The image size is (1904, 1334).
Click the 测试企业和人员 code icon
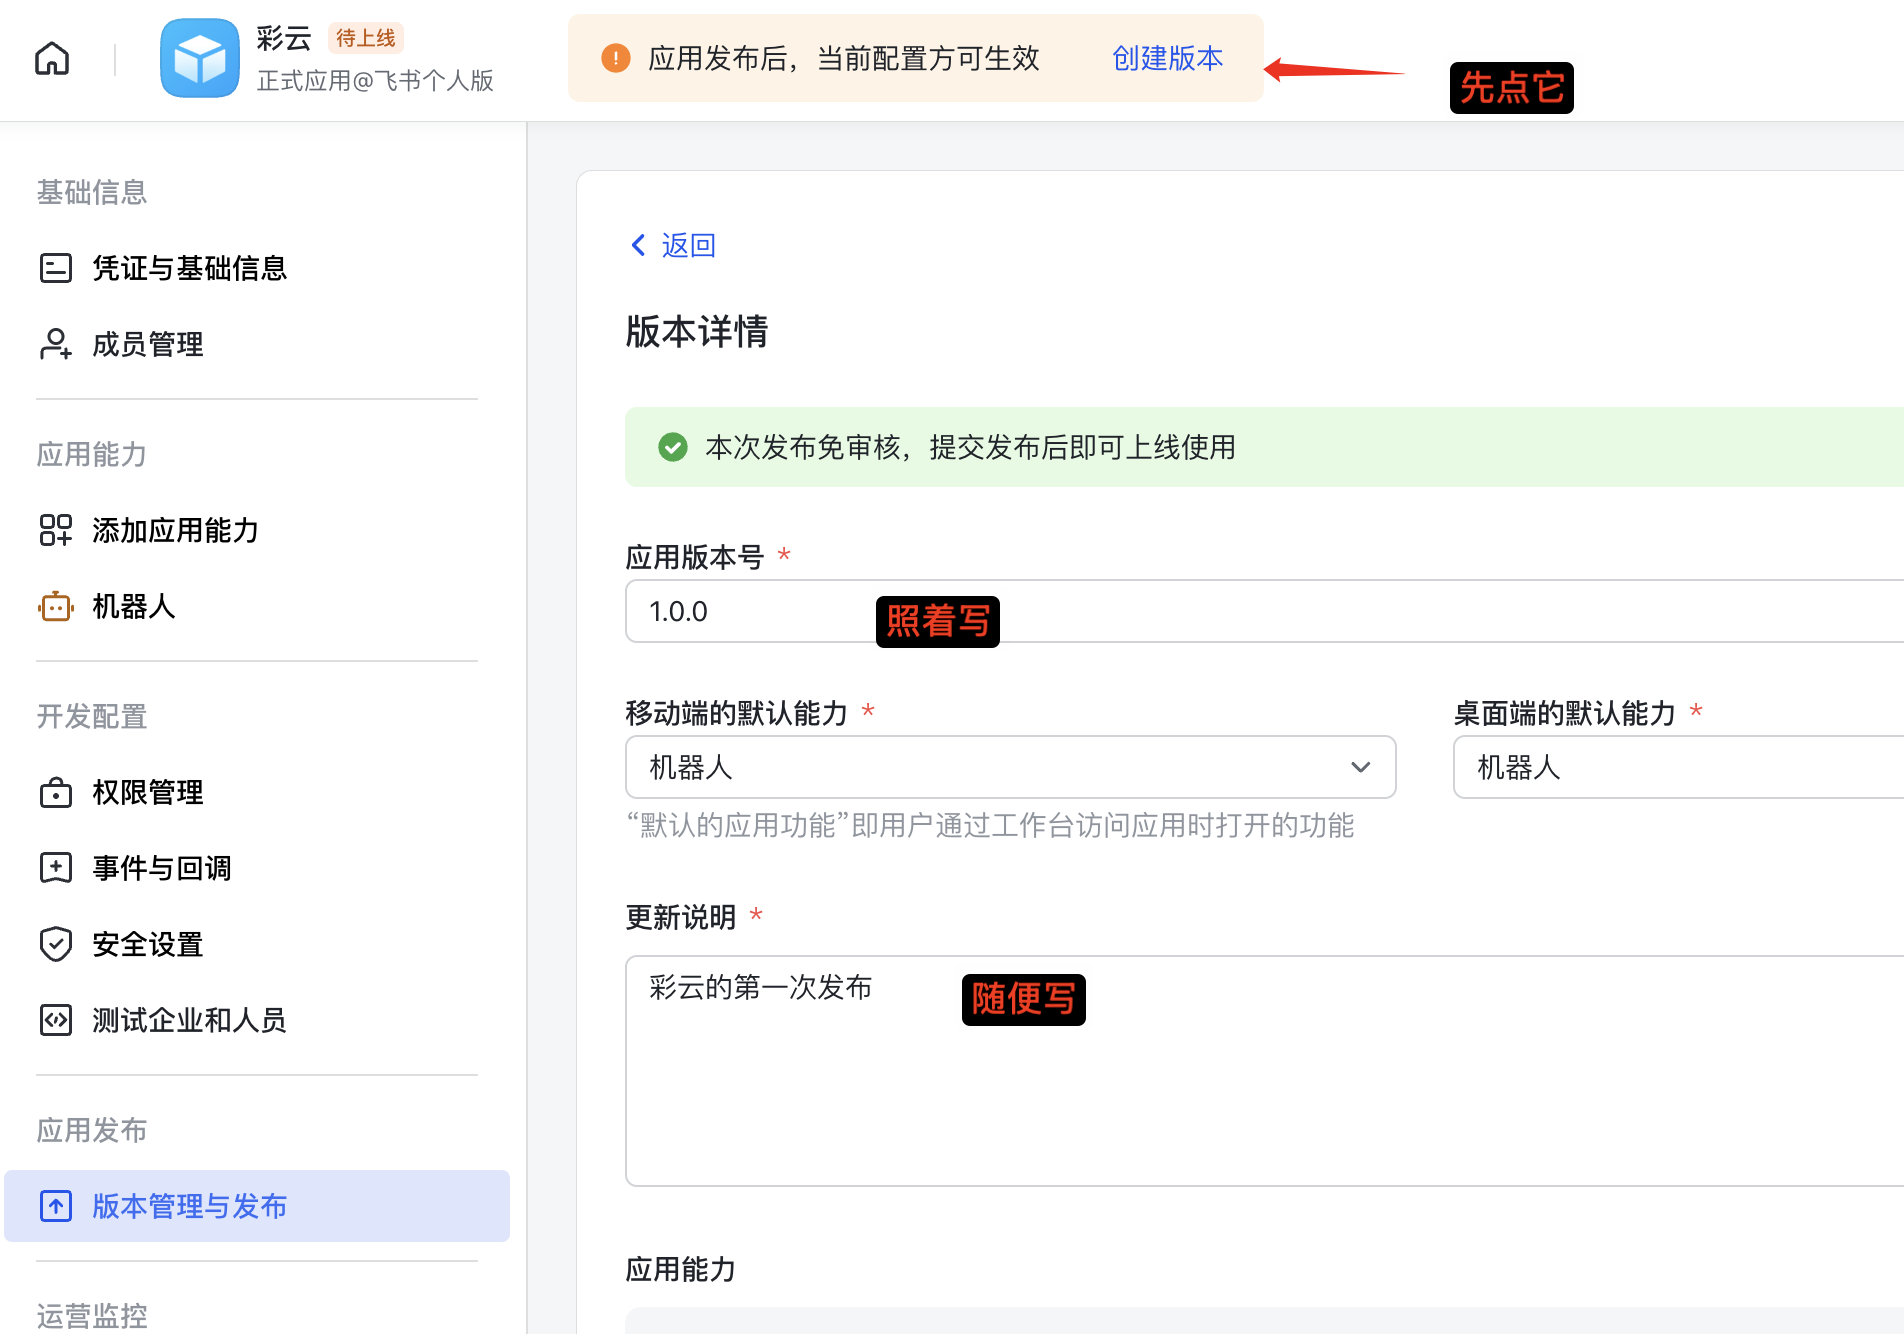tap(56, 1020)
